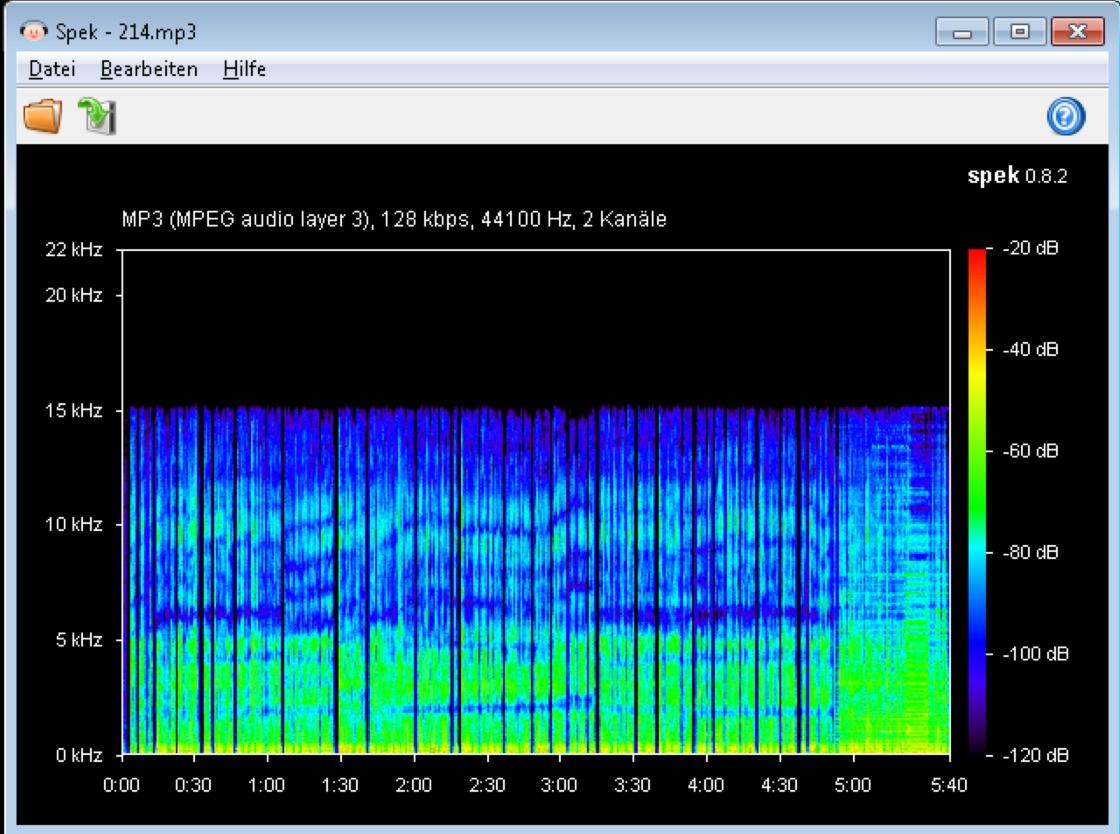
Task: Save the spectrogram using the green arrow icon
Action: tap(97, 117)
